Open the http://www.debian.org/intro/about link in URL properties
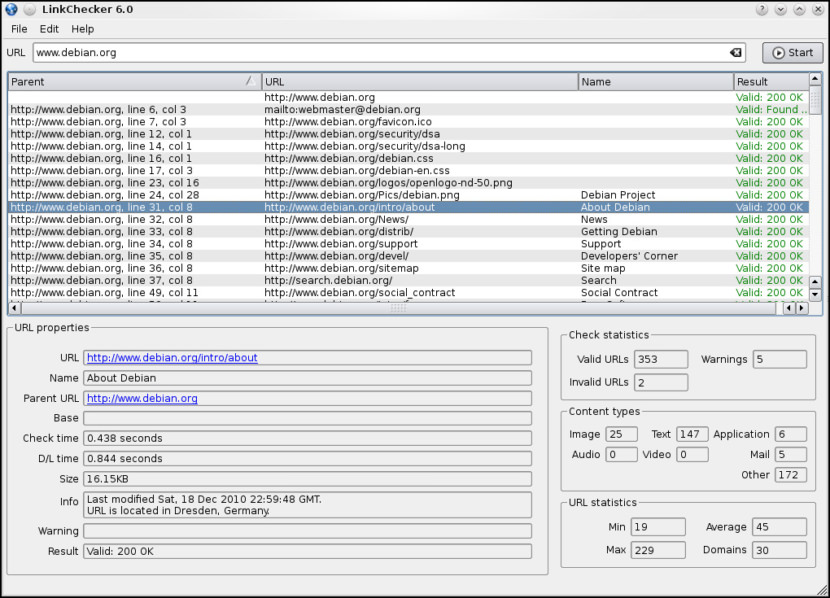The image size is (830, 598). 172,358
